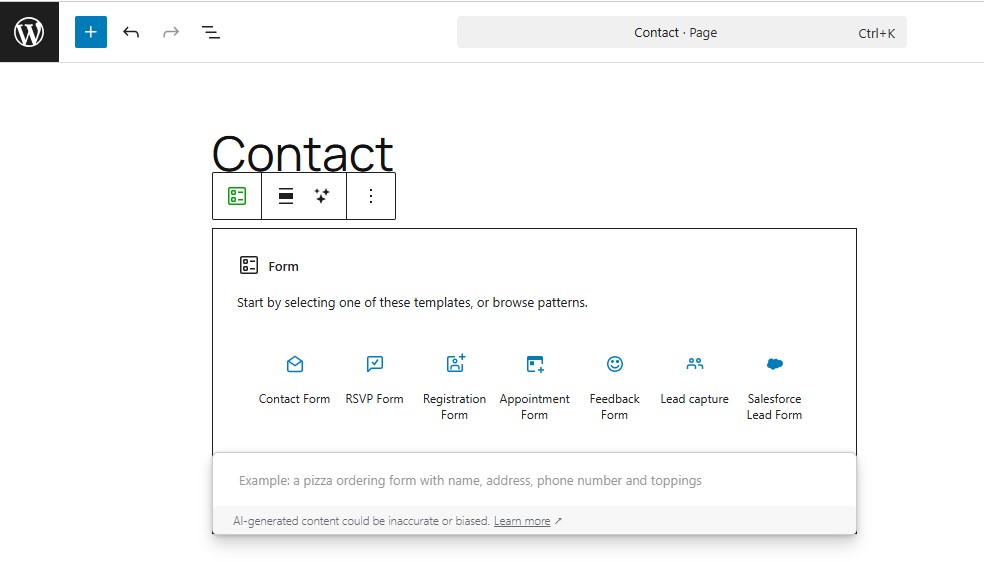Open the block inserter plus button
984x562 pixels.
tap(90, 32)
